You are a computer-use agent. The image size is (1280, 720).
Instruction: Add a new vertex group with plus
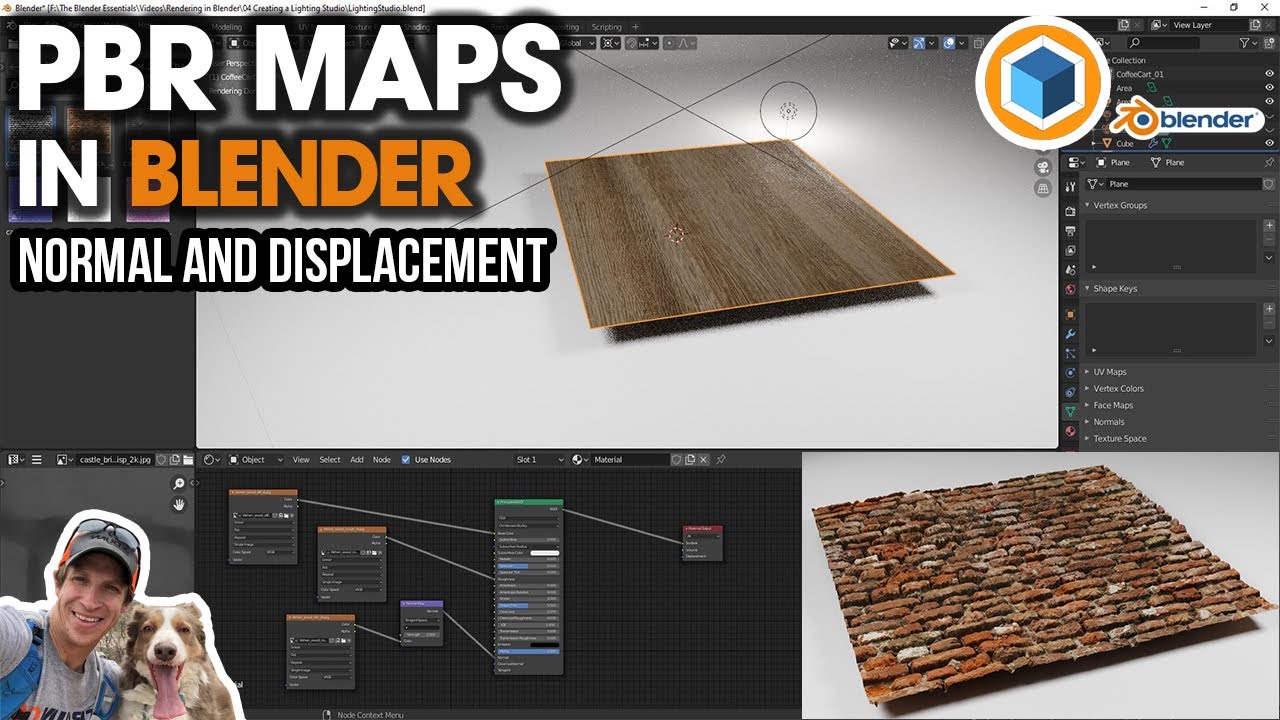pos(1269,226)
